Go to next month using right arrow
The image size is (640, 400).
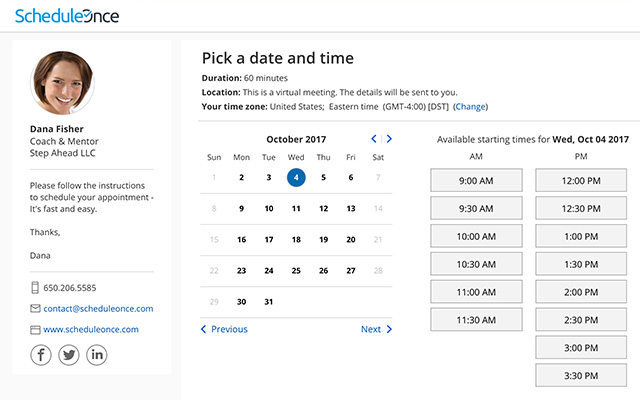389,139
